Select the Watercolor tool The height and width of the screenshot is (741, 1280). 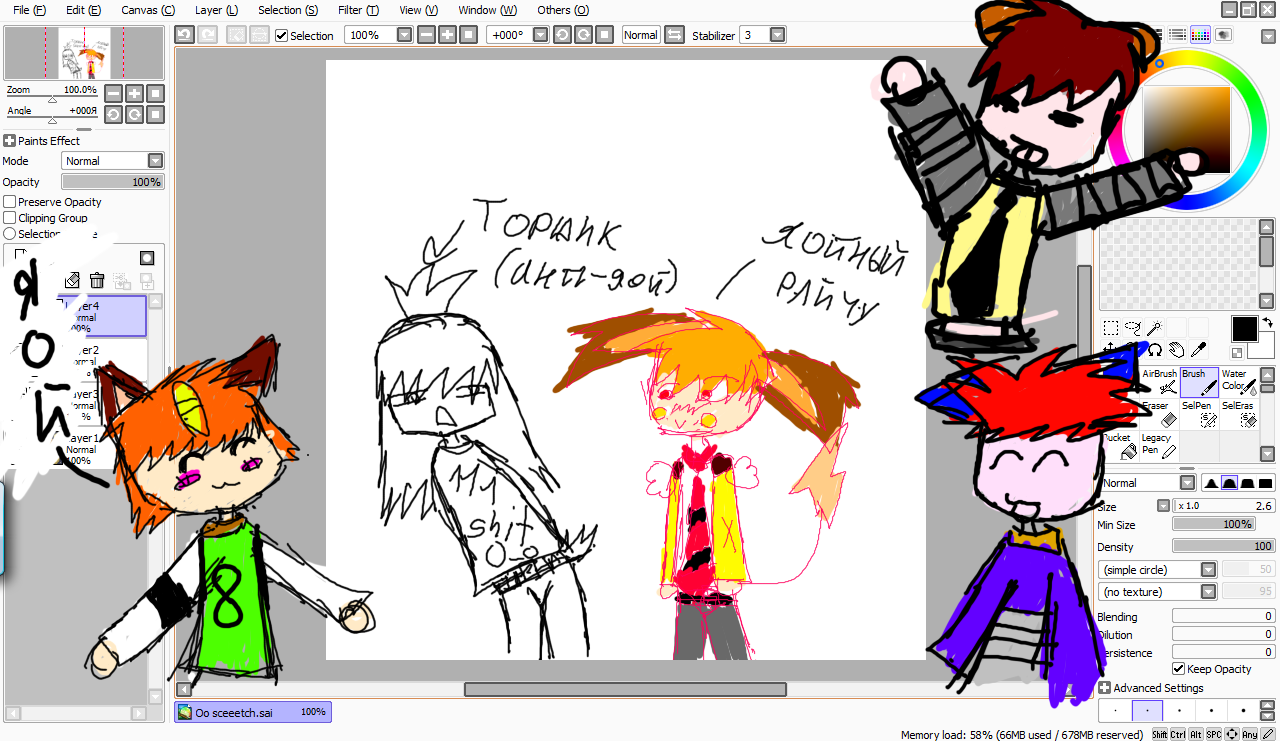pos(1239,381)
